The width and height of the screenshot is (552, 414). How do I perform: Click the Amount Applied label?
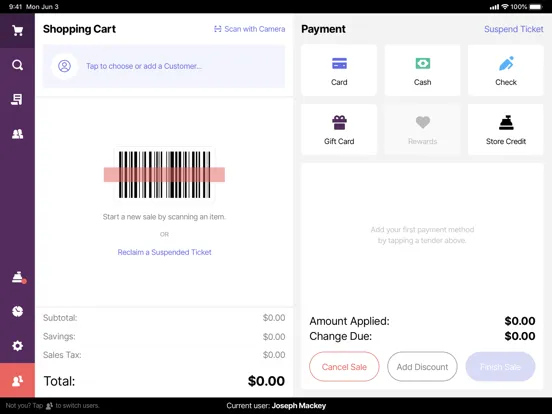click(349, 321)
